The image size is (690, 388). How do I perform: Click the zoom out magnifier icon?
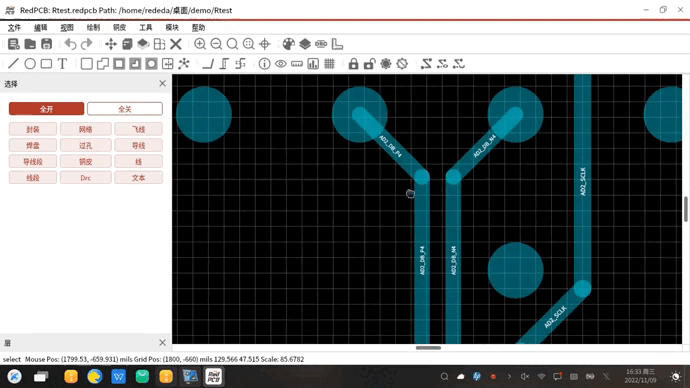[216, 44]
